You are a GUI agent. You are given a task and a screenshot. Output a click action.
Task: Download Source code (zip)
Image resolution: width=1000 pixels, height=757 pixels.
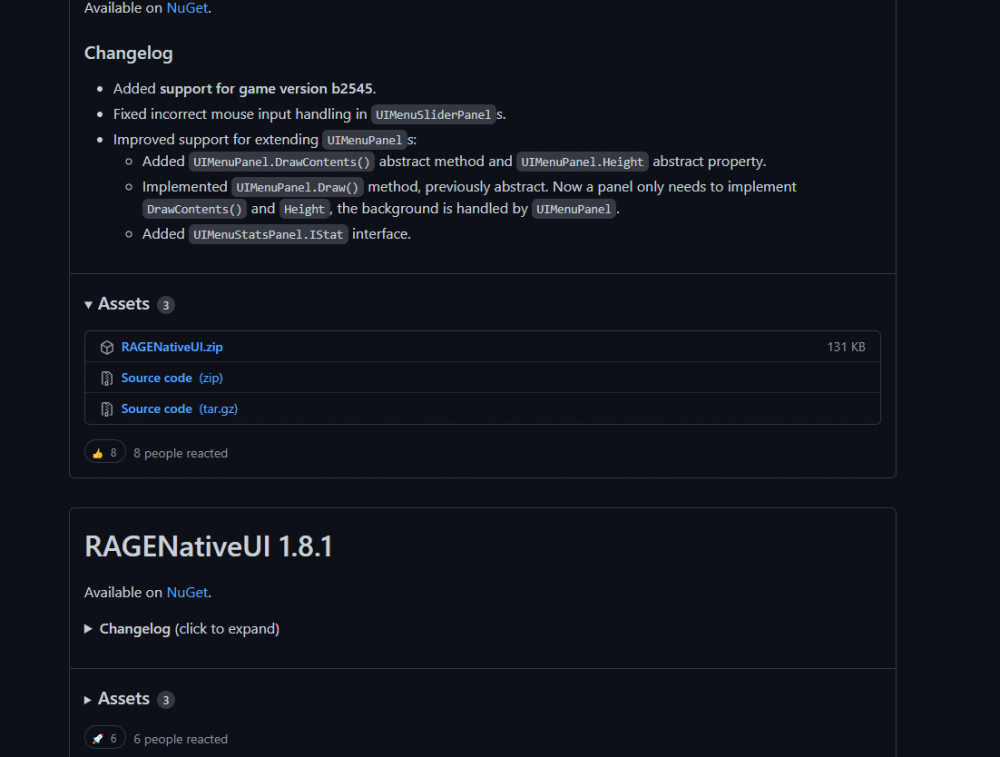[172, 378]
